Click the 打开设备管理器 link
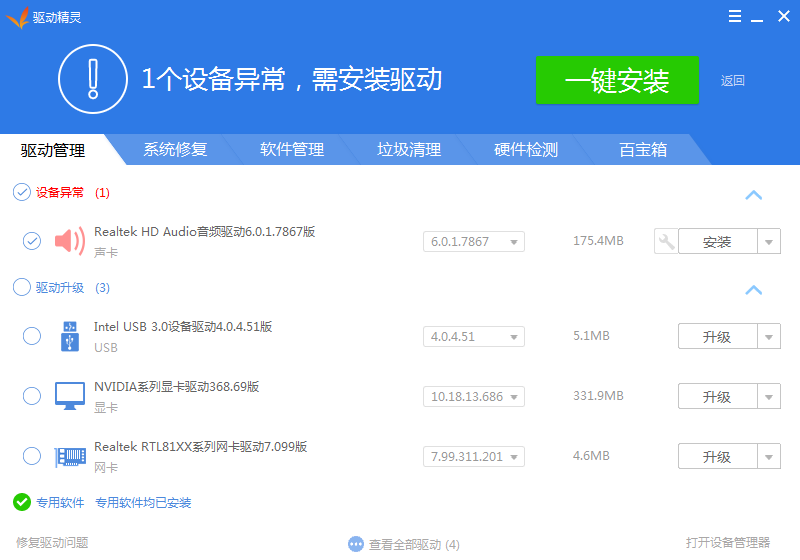 (728, 543)
